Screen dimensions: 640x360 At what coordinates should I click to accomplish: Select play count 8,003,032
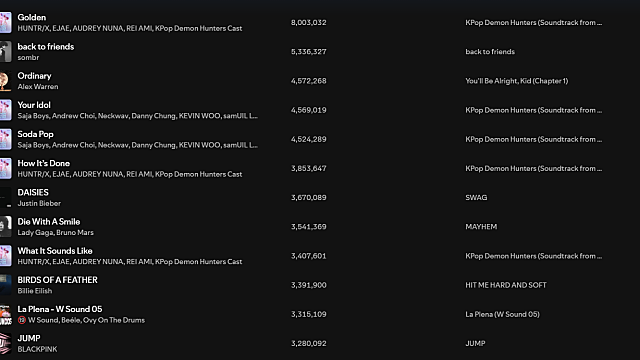tap(309, 22)
